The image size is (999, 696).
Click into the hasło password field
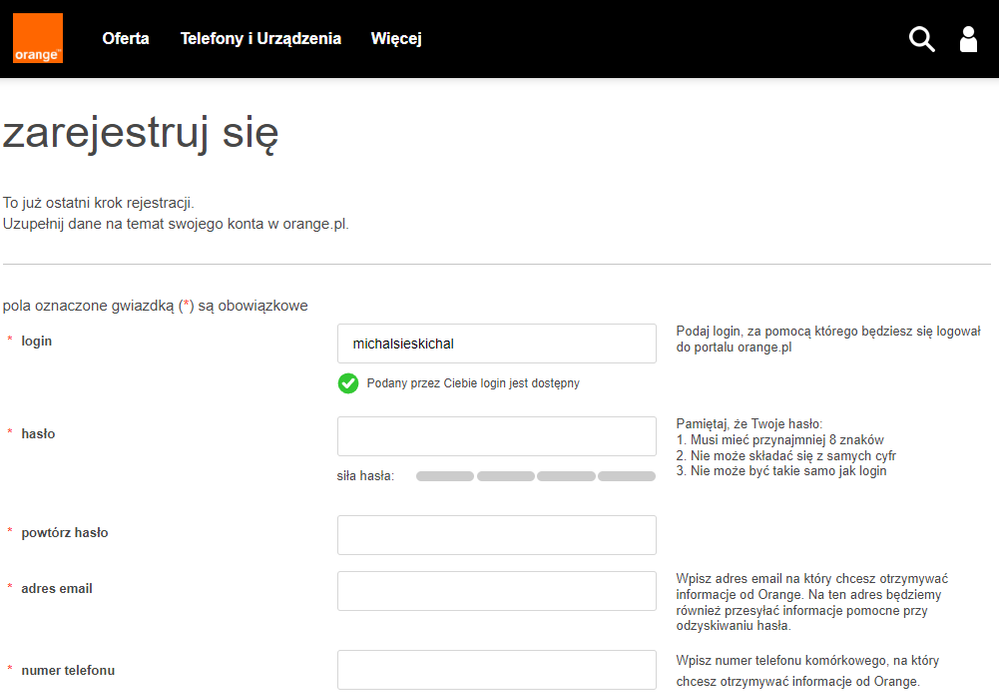pyautogui.click(x=496, y=436)
